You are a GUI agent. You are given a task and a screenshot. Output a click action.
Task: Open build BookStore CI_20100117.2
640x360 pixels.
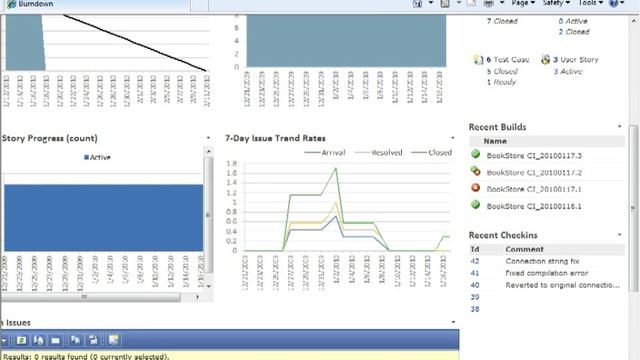pyautogui.click(x=534, y=173)
